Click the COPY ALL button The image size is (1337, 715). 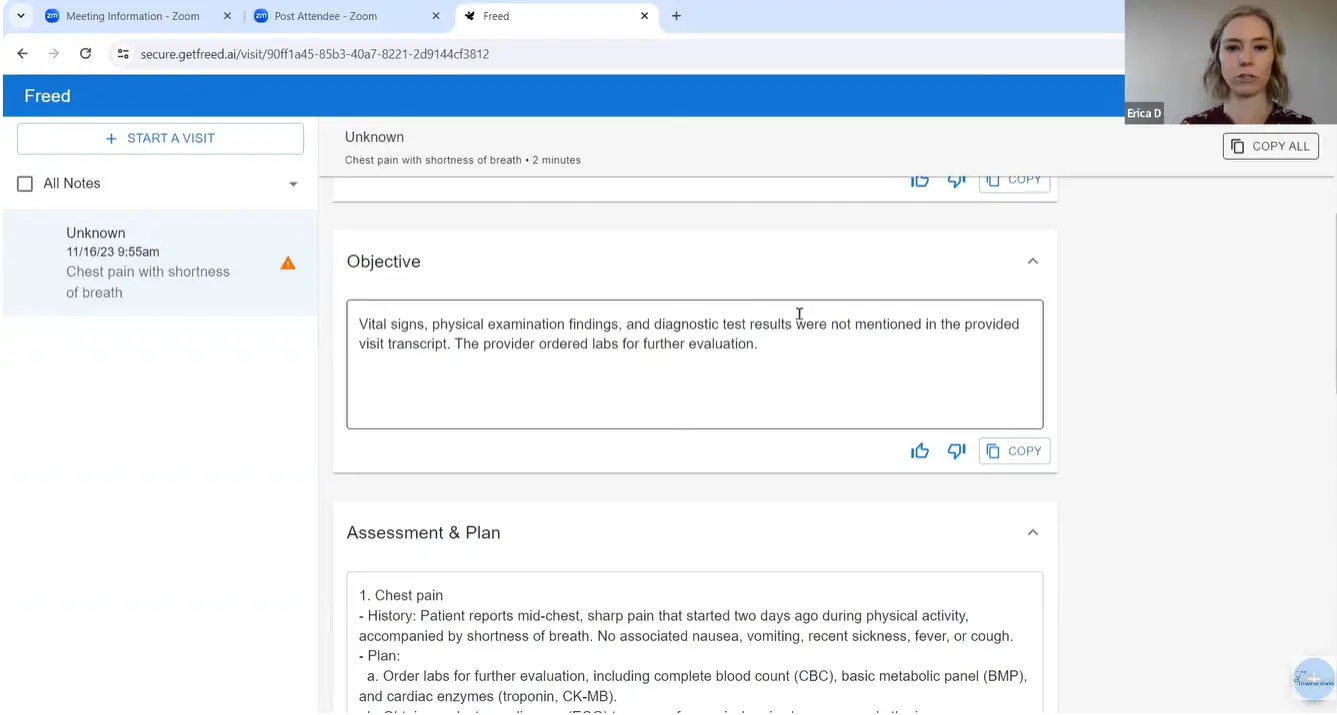click(1270, 145)
